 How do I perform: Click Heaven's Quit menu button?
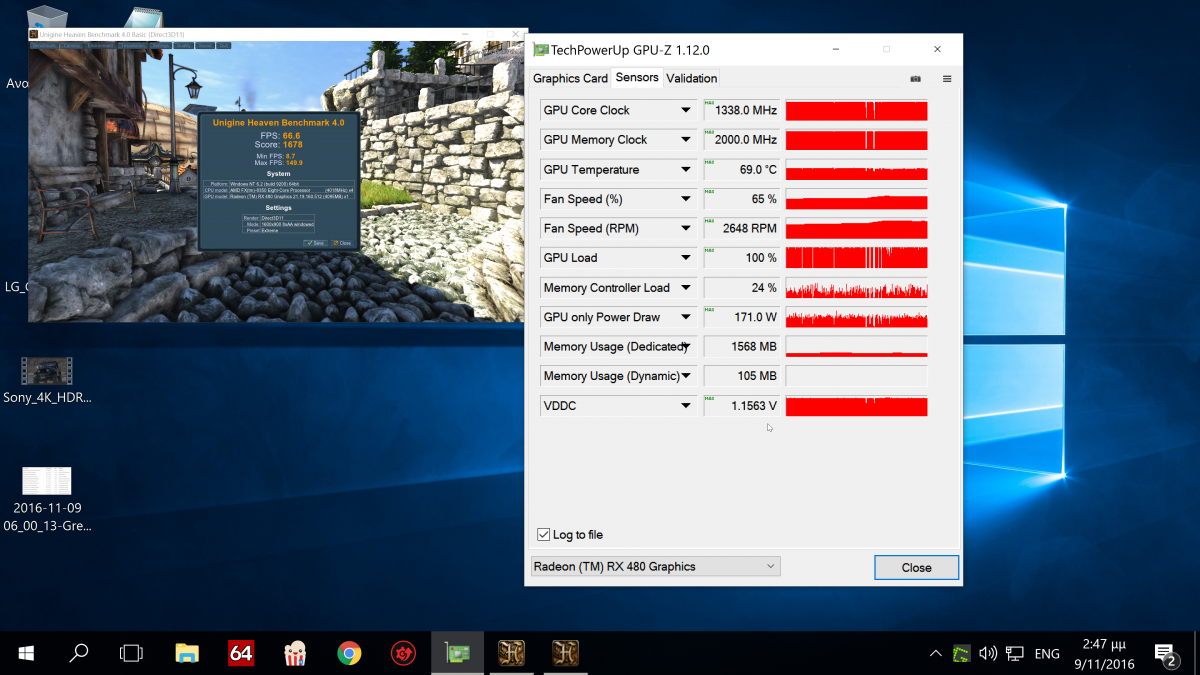tap(223, 45)
